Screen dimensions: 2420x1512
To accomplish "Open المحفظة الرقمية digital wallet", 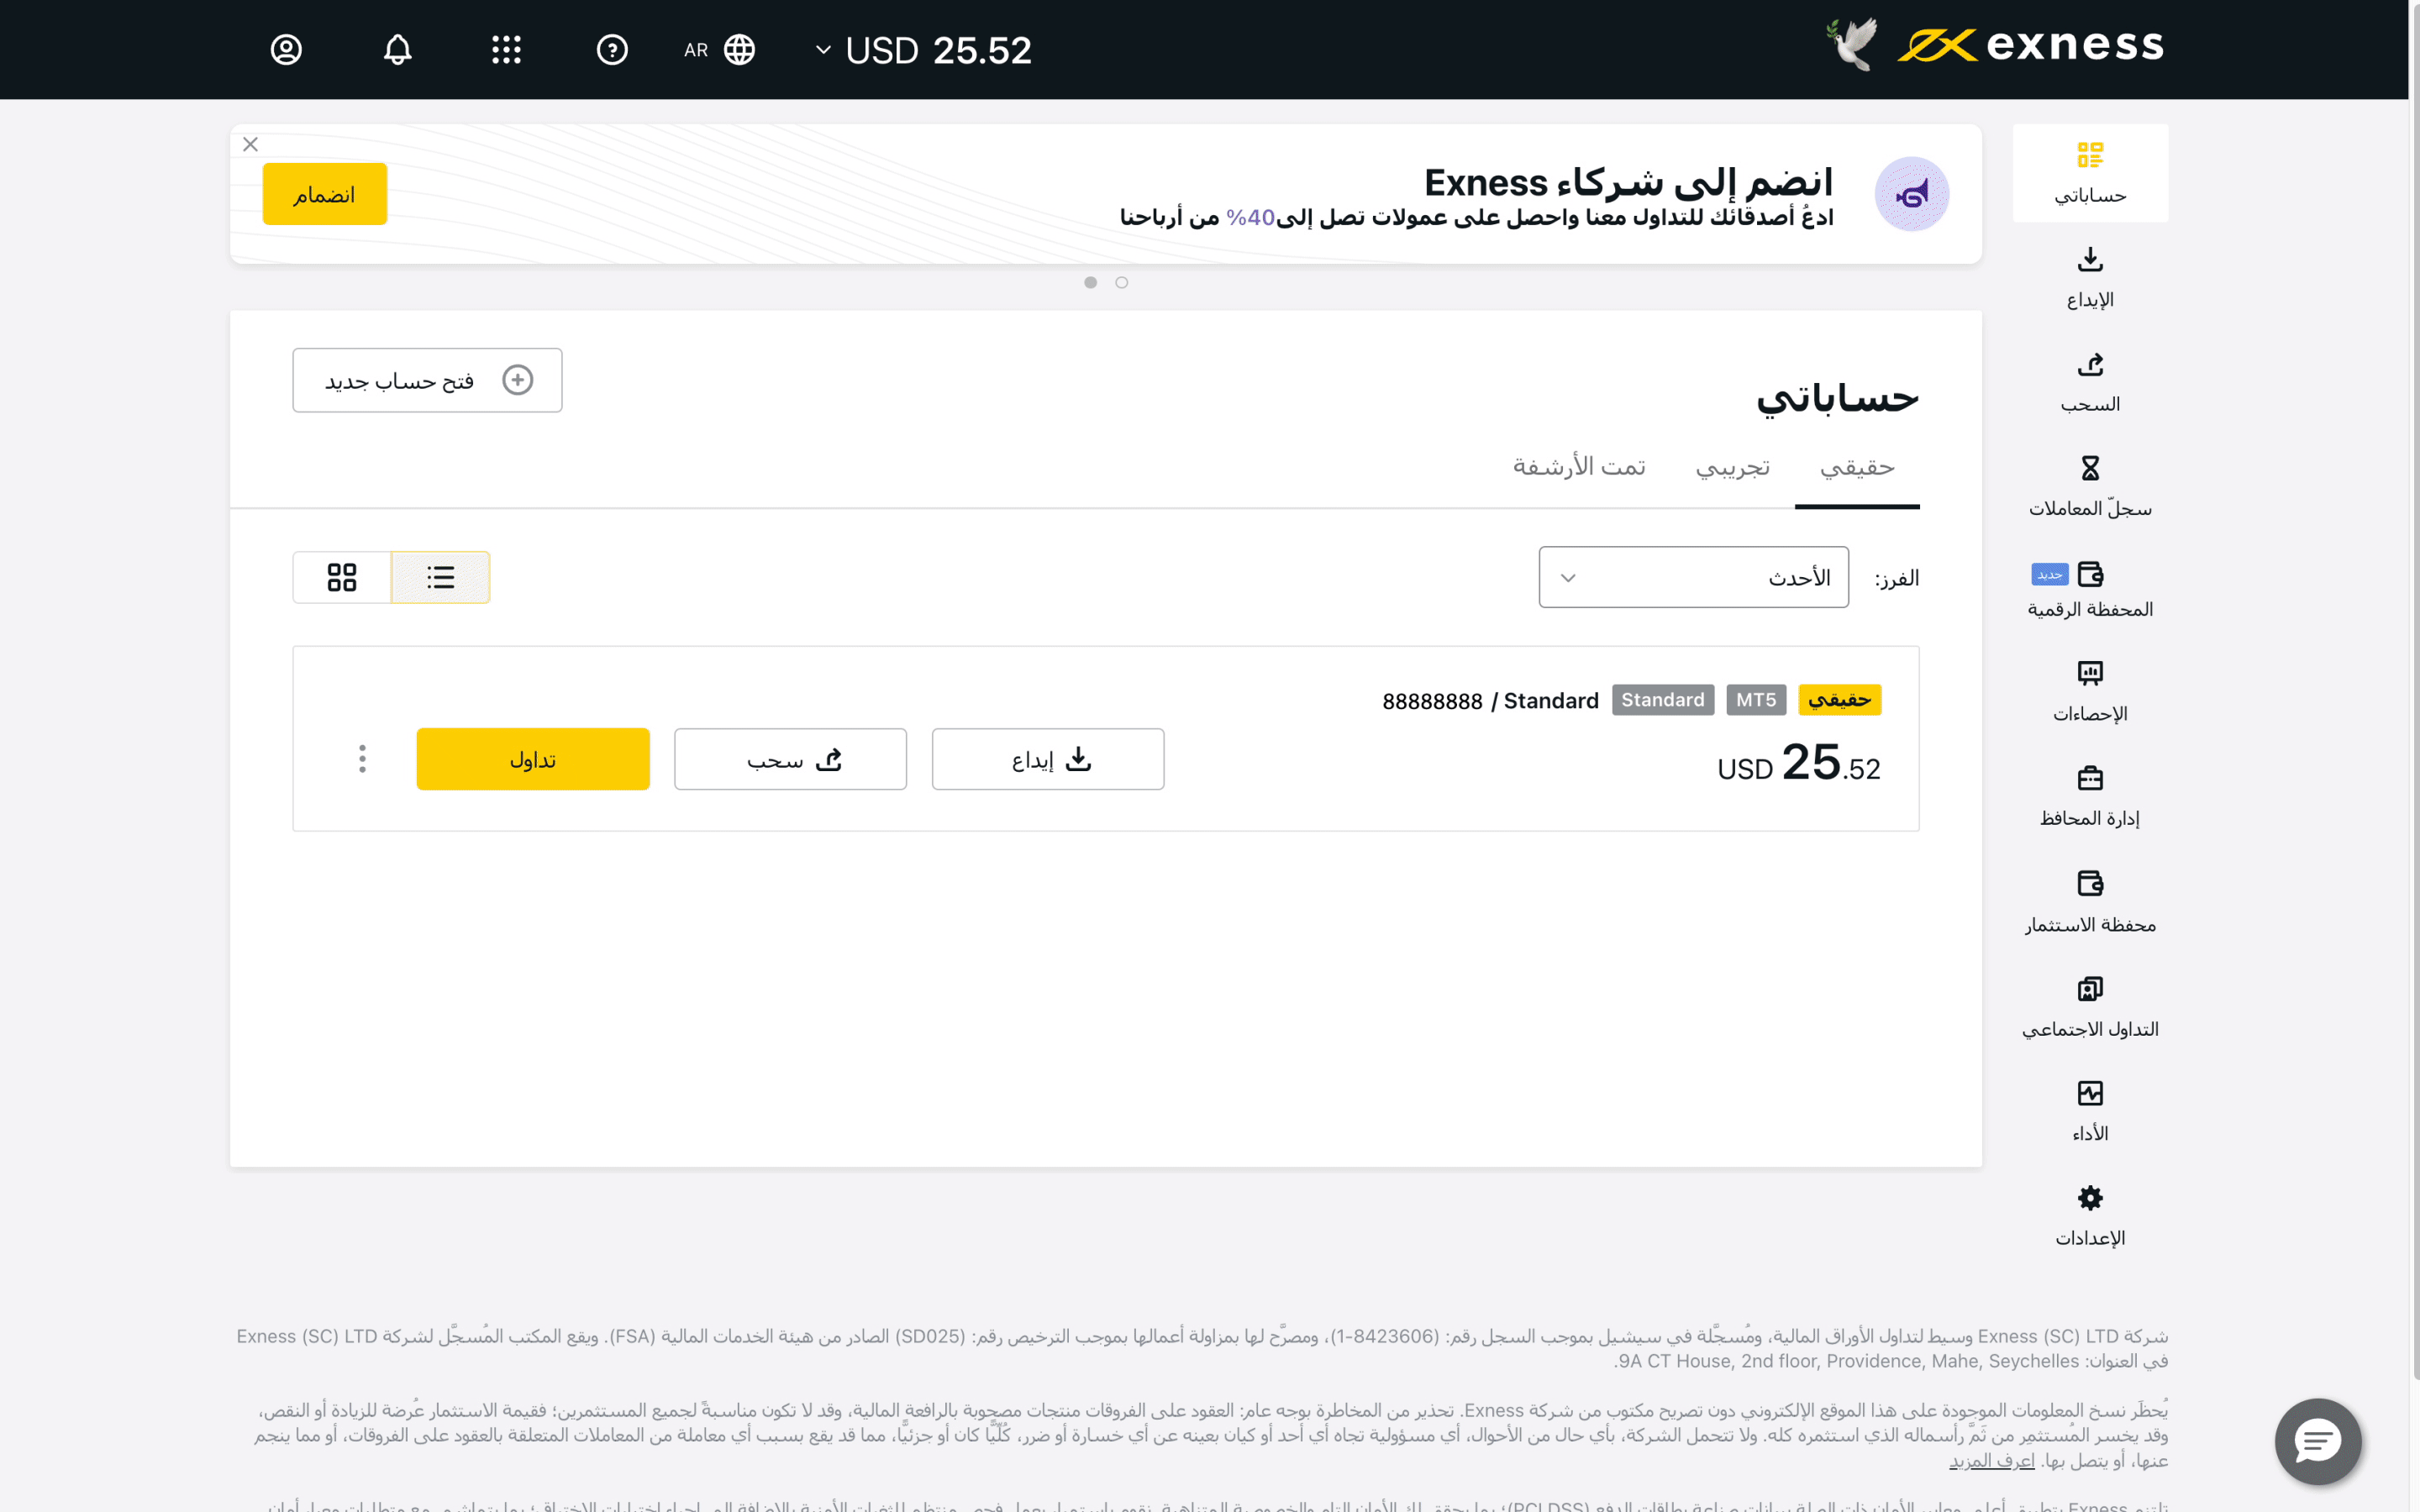I will coord(2090,590).
